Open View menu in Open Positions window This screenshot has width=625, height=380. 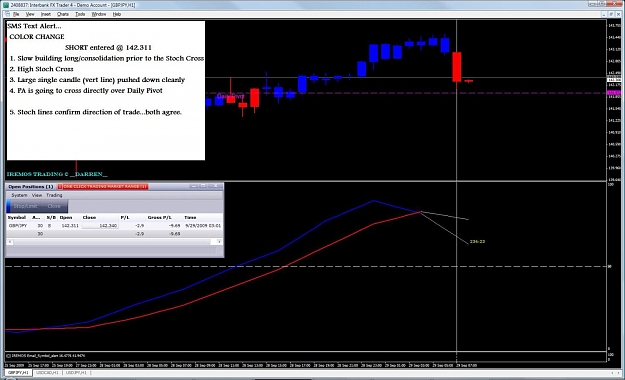(x=37, y=195)
